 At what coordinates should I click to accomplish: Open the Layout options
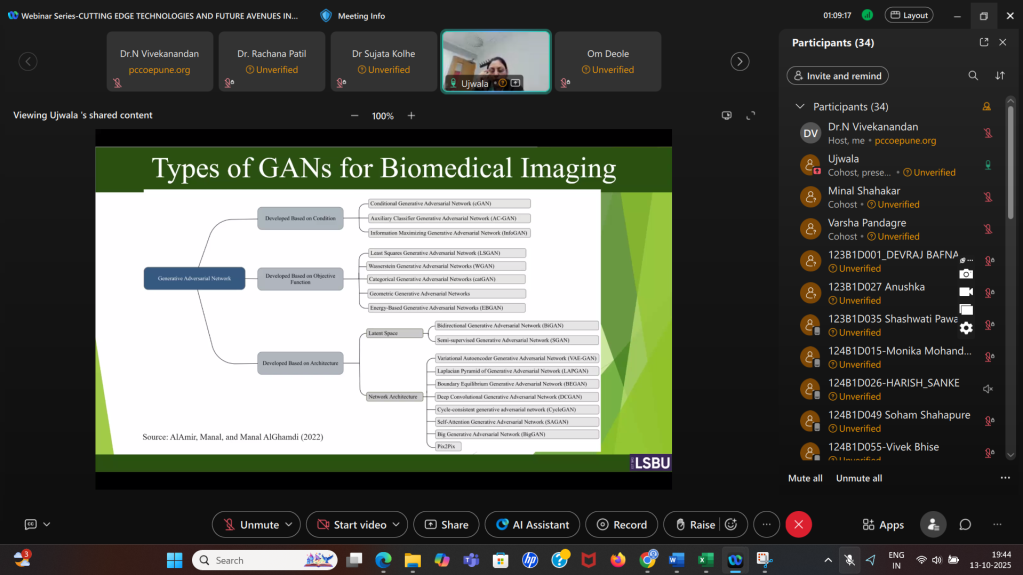coord(908,15)
